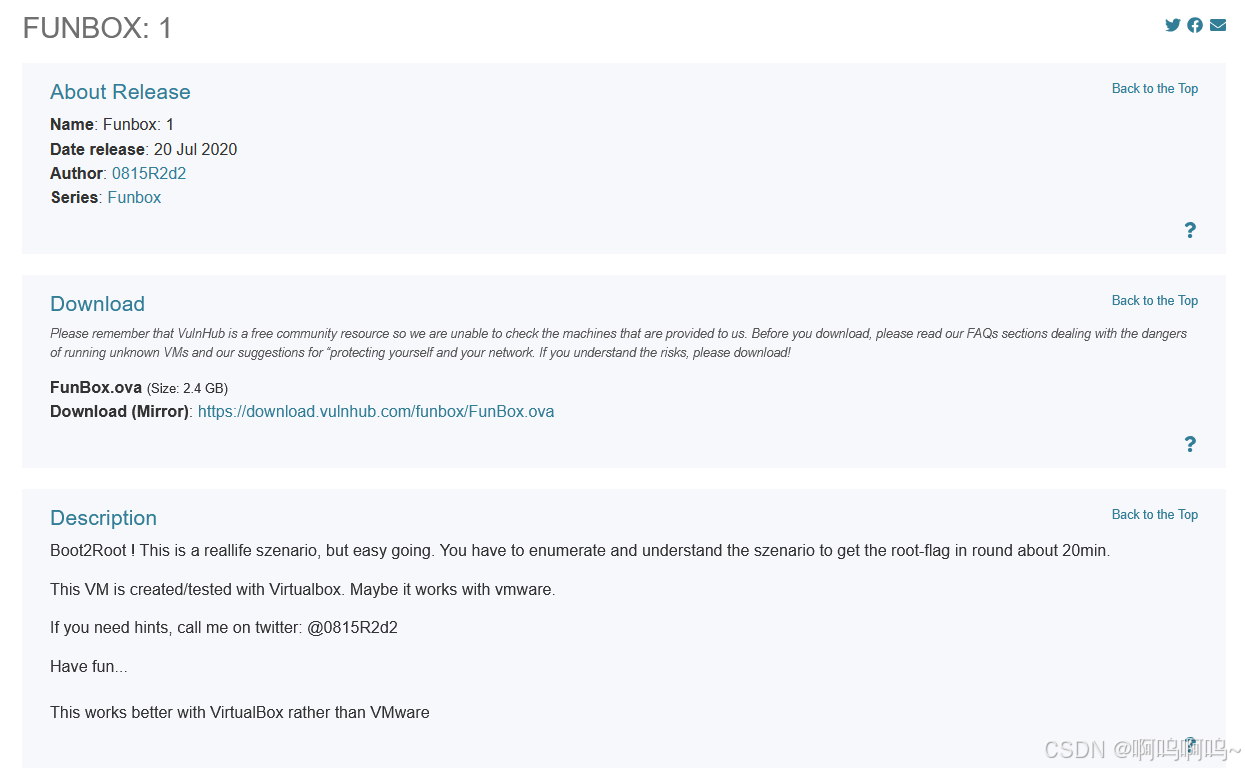This screenshot has width=1245, height=769.
Task: Click the envelope sharing icon
Action: click(x=1217, y=24)
